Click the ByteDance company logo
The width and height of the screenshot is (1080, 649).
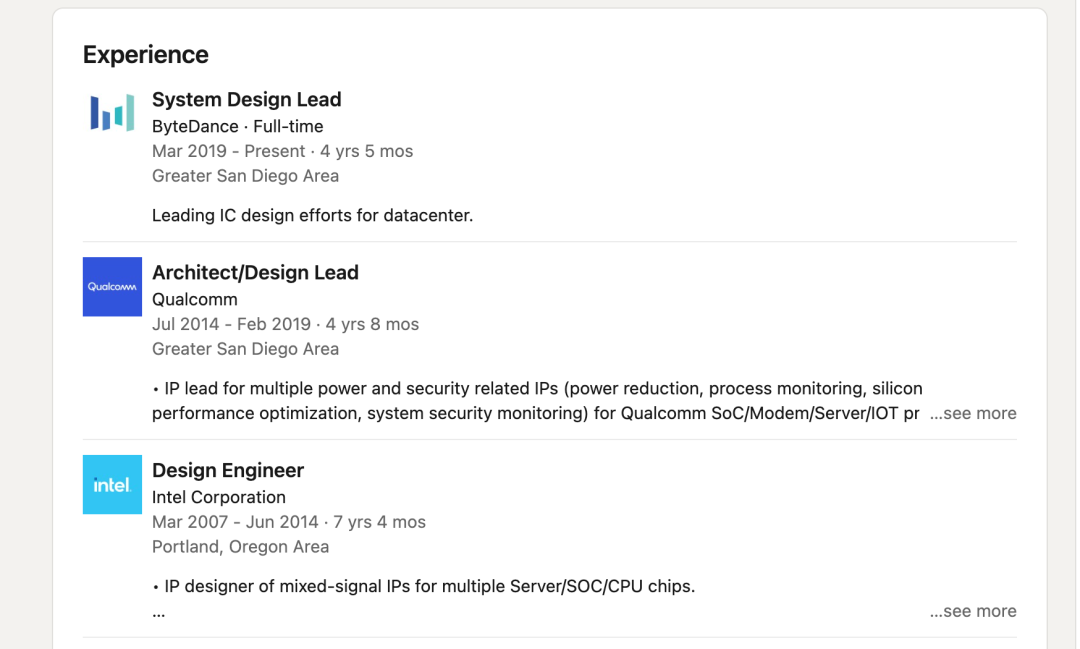point(112,113)
